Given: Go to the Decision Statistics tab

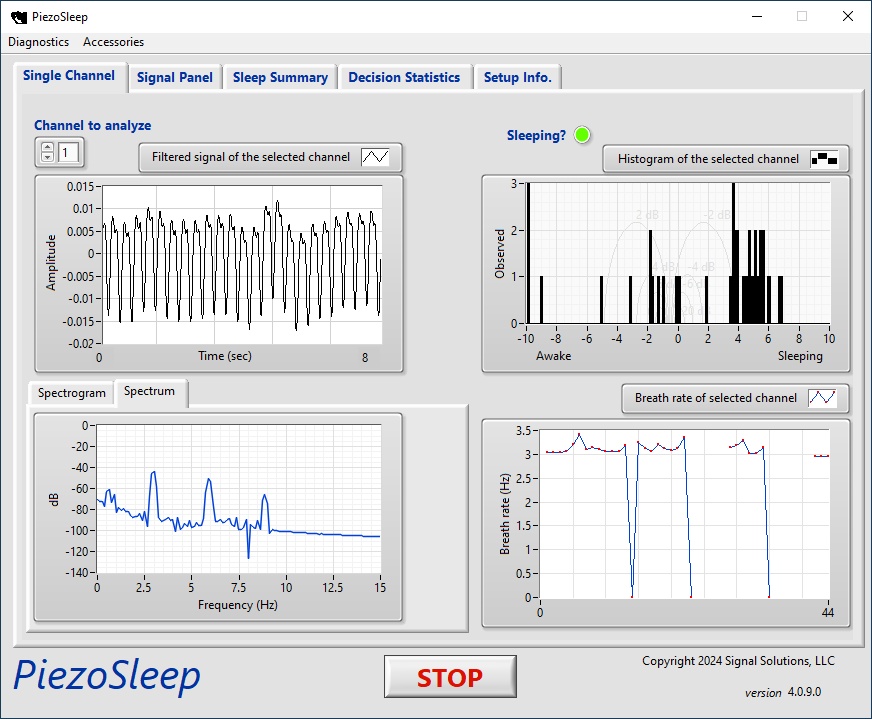Looking at the screenshot, I should click(404, 77).
